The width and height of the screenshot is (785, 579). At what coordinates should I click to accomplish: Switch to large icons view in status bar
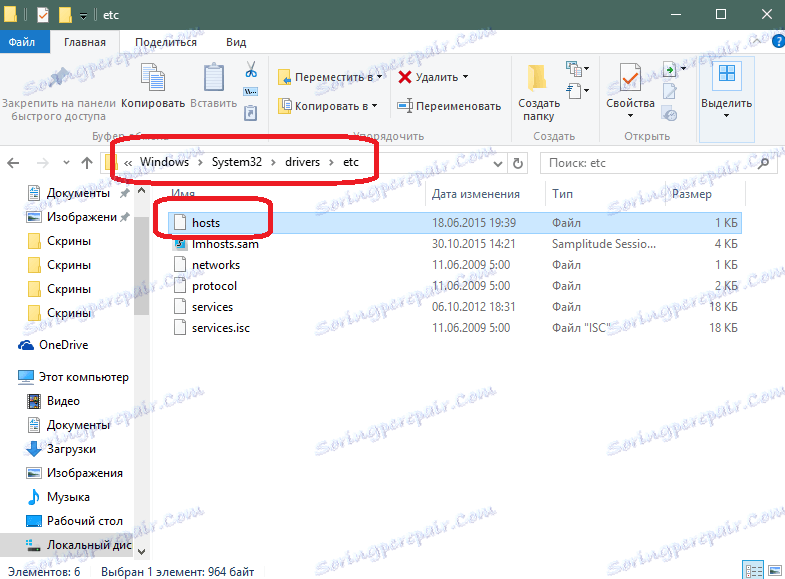(774, 570)
